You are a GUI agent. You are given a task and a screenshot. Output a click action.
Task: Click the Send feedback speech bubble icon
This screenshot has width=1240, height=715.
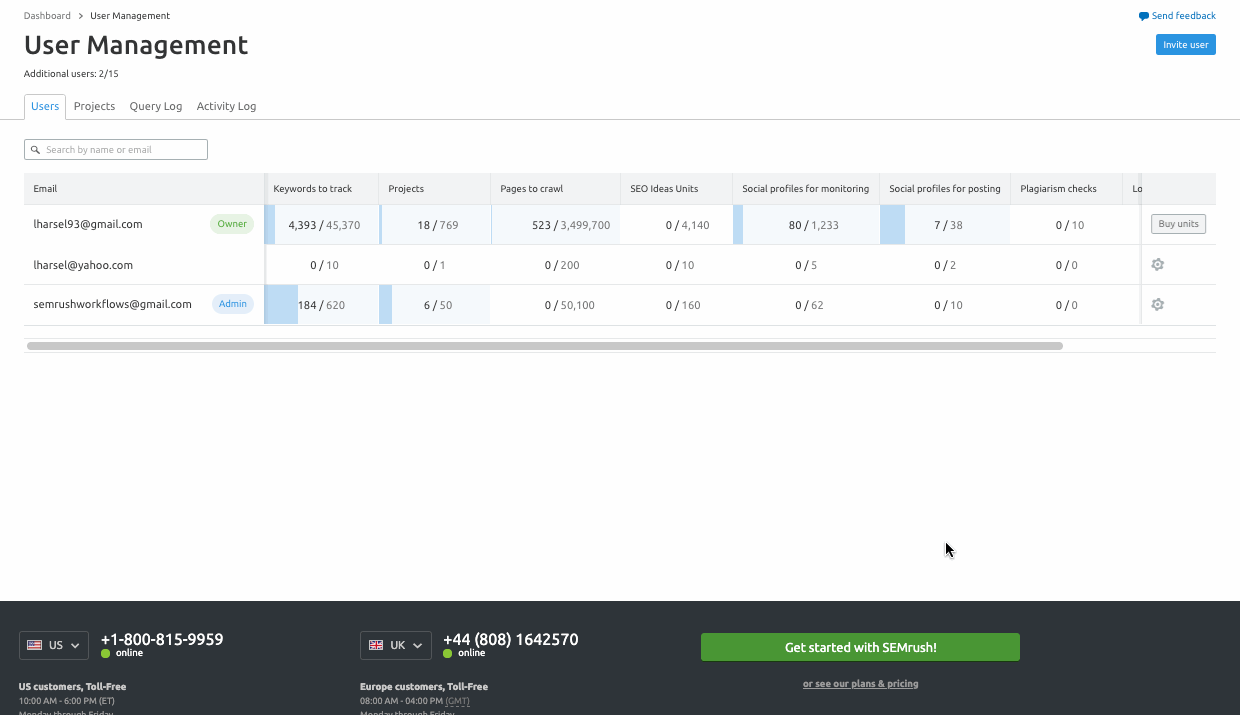tap(1144, 16)
